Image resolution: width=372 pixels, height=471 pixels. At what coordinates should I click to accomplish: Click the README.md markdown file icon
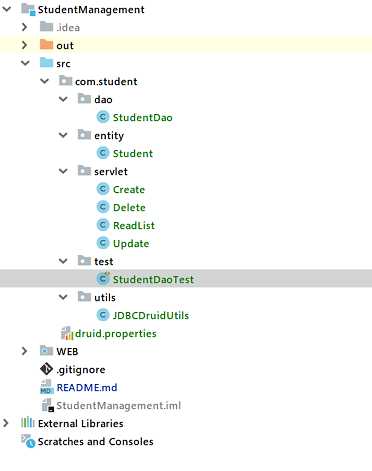tap(47, 387)
